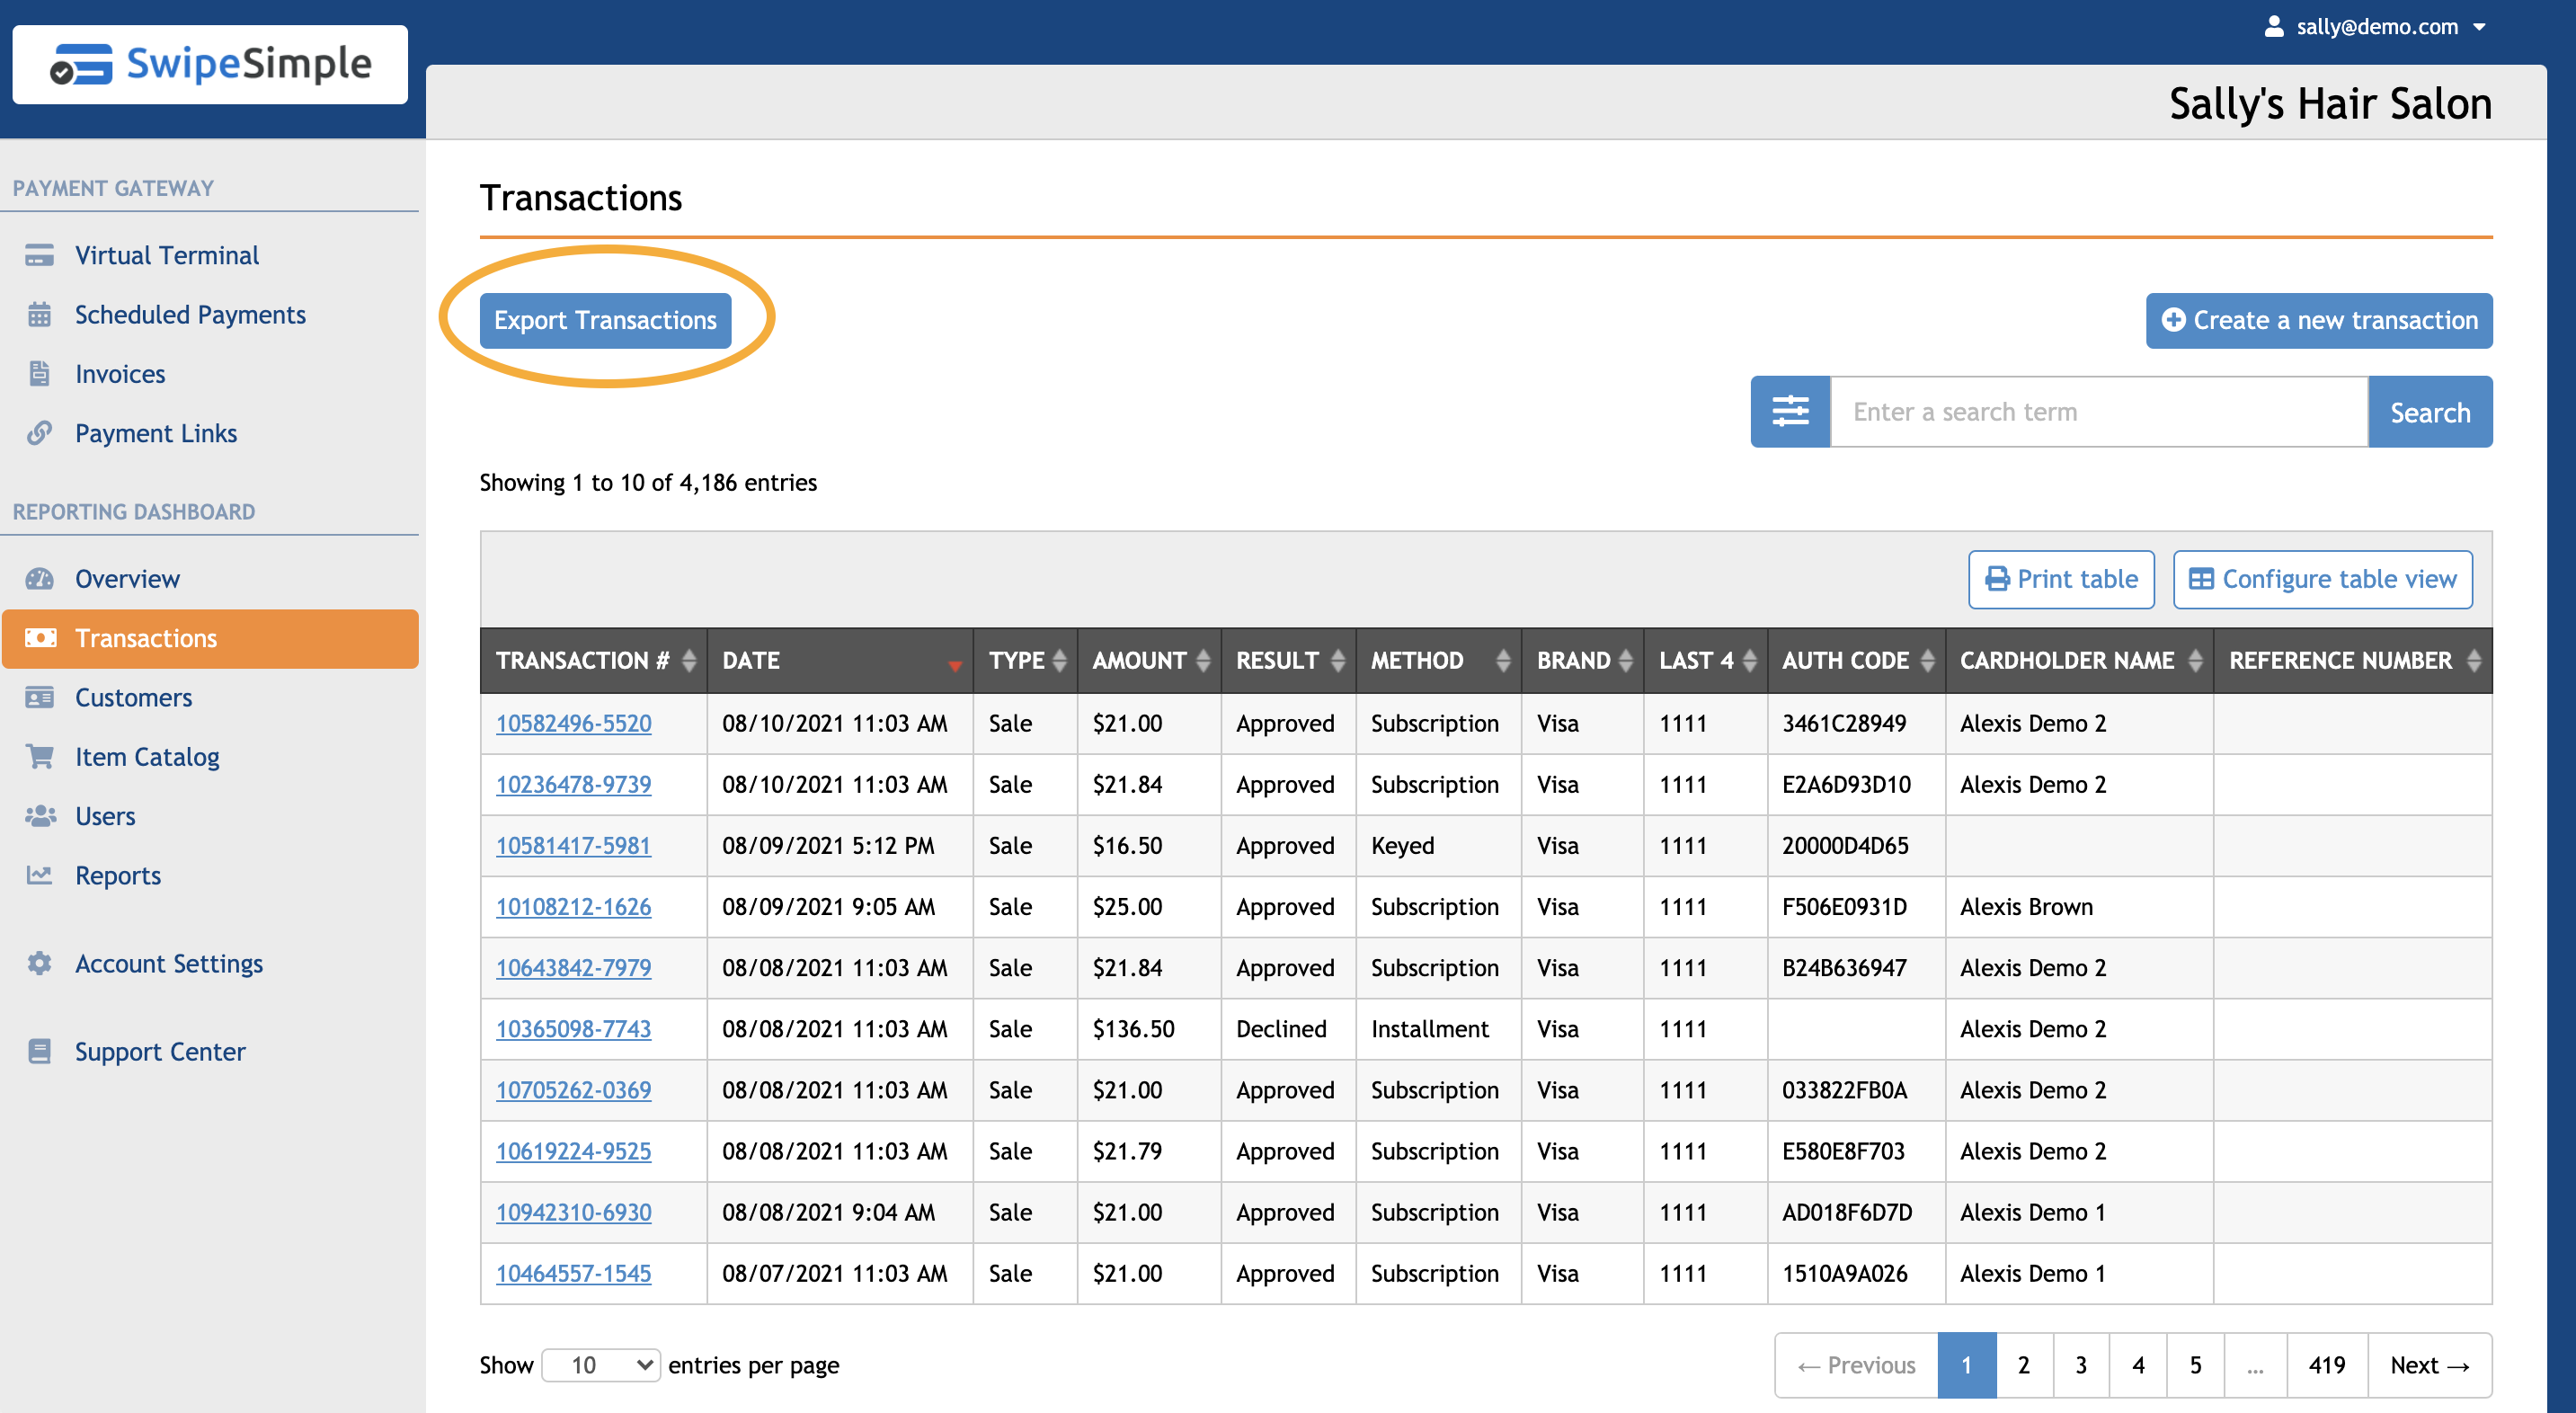
Task: Click the Scheduled Payments calendar icon
Action: [40, 315]
